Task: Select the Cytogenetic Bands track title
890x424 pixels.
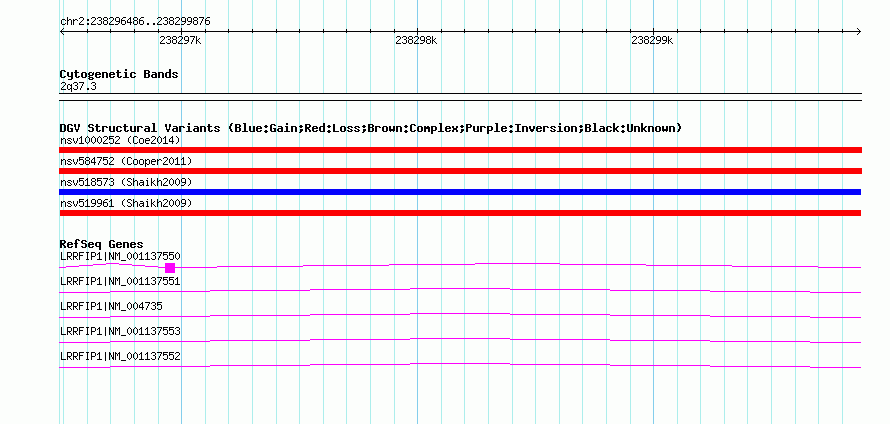Action: (119, 74)
